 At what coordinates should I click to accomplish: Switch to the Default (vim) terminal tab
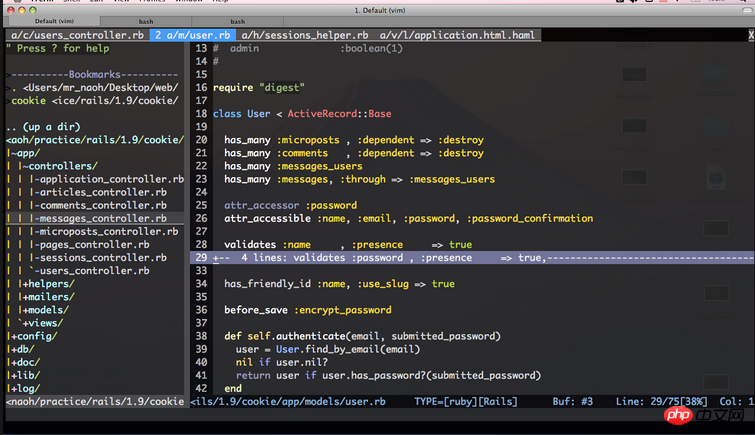coord(54,21)
